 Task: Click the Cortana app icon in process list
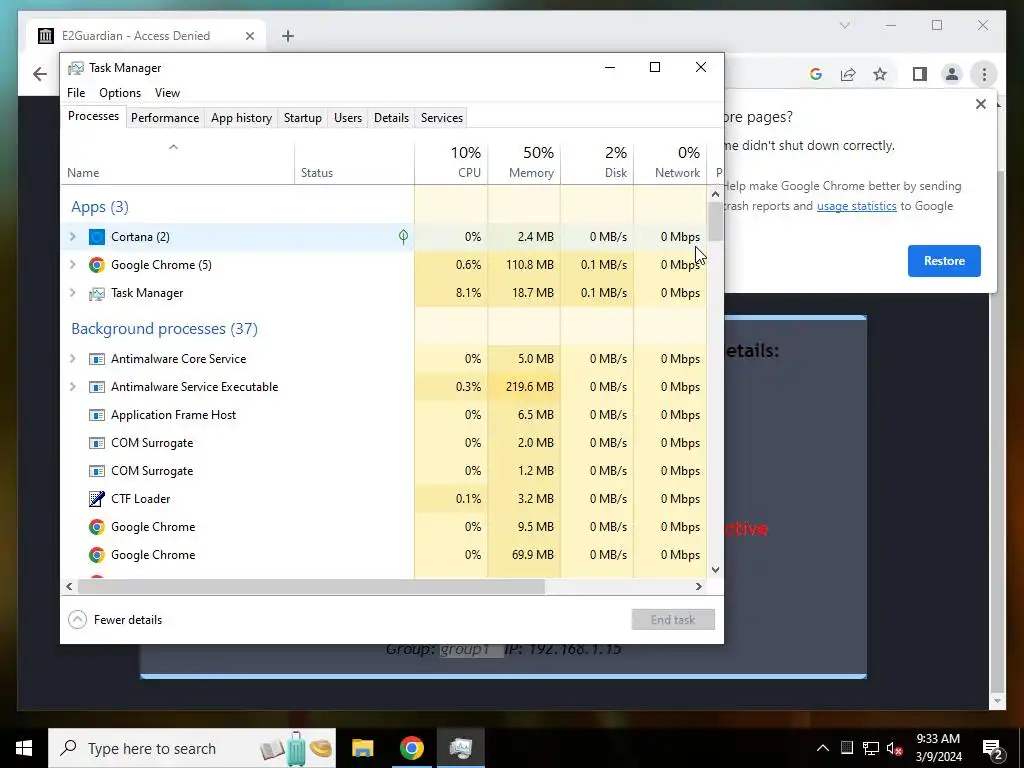point(97,237)
